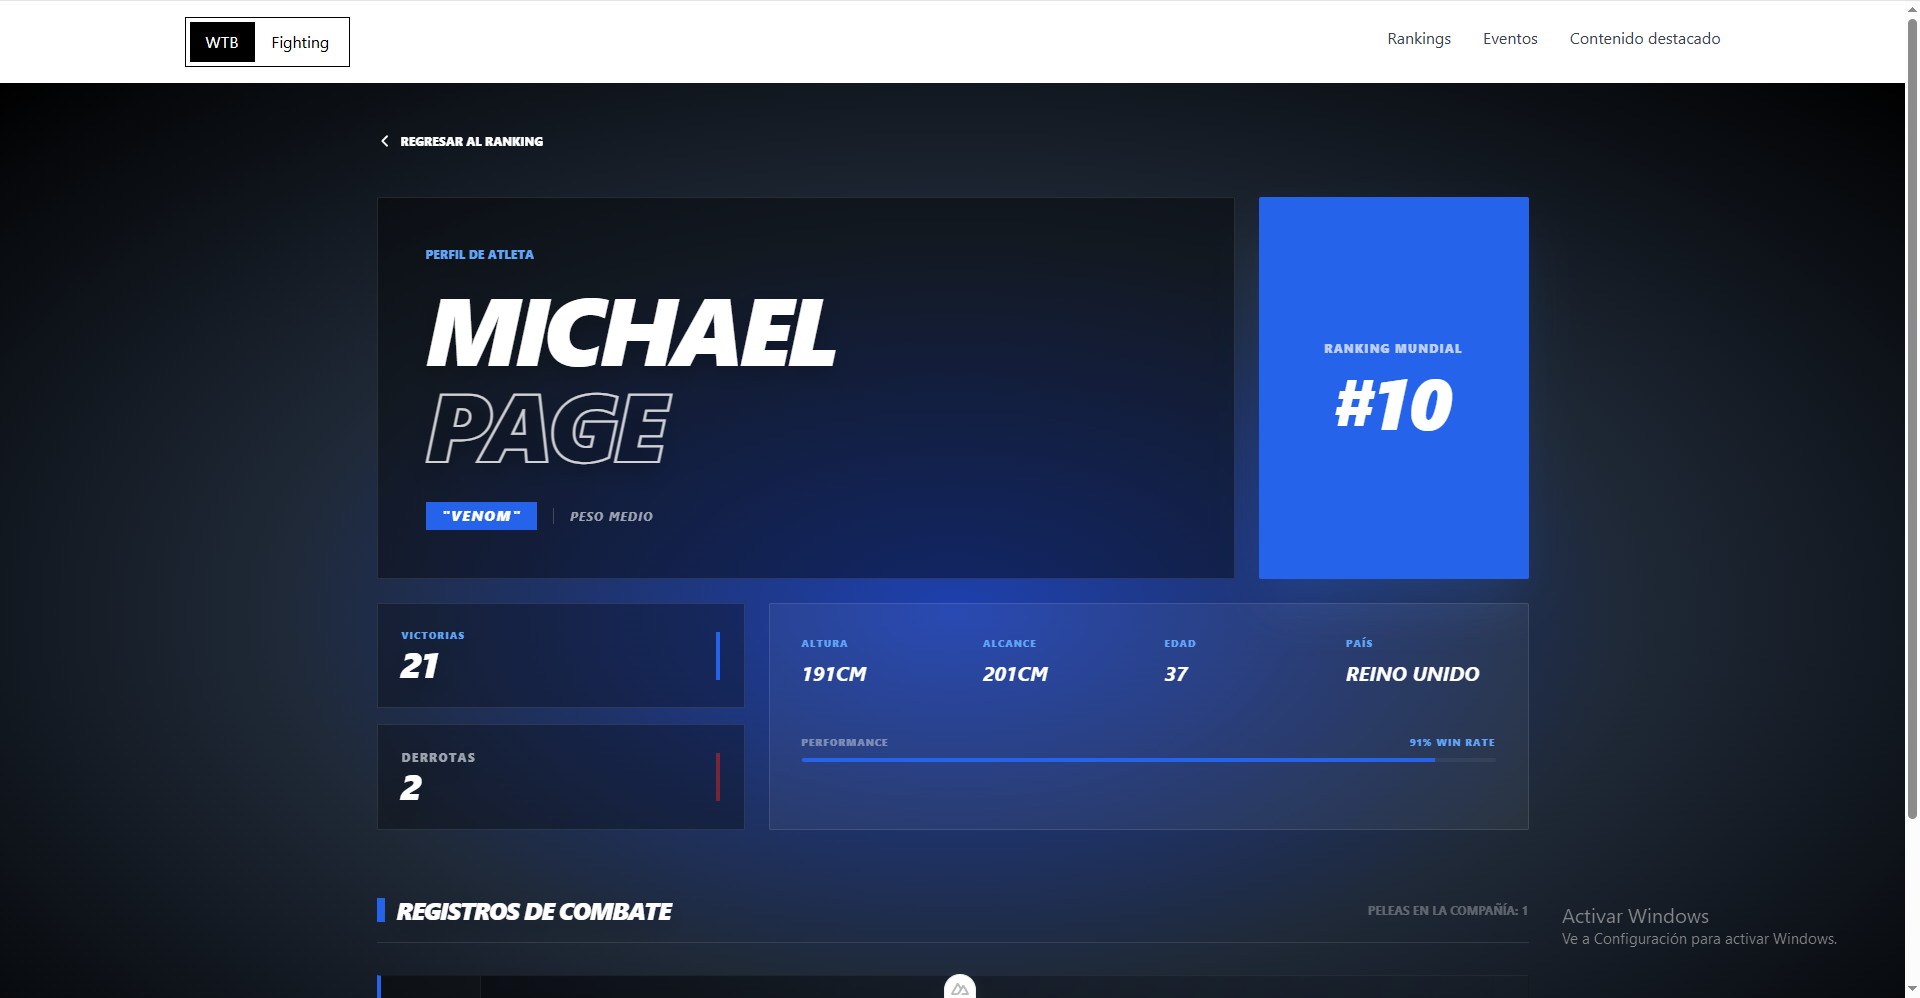The image size is (1920, 998).
Task: Click the scrollbar up arrow
Action: click(x=1912, y=8)
